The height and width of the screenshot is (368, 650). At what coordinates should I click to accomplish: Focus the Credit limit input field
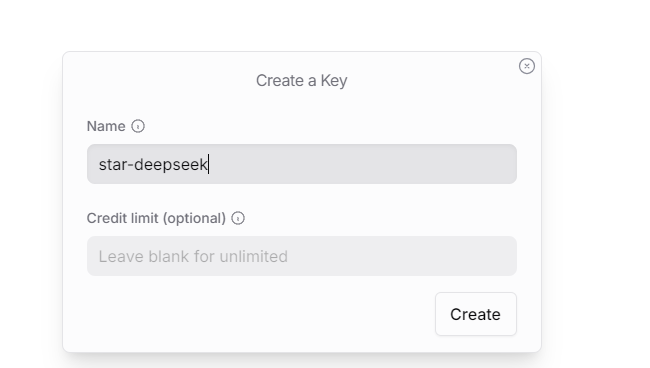(x=302, y=256)
